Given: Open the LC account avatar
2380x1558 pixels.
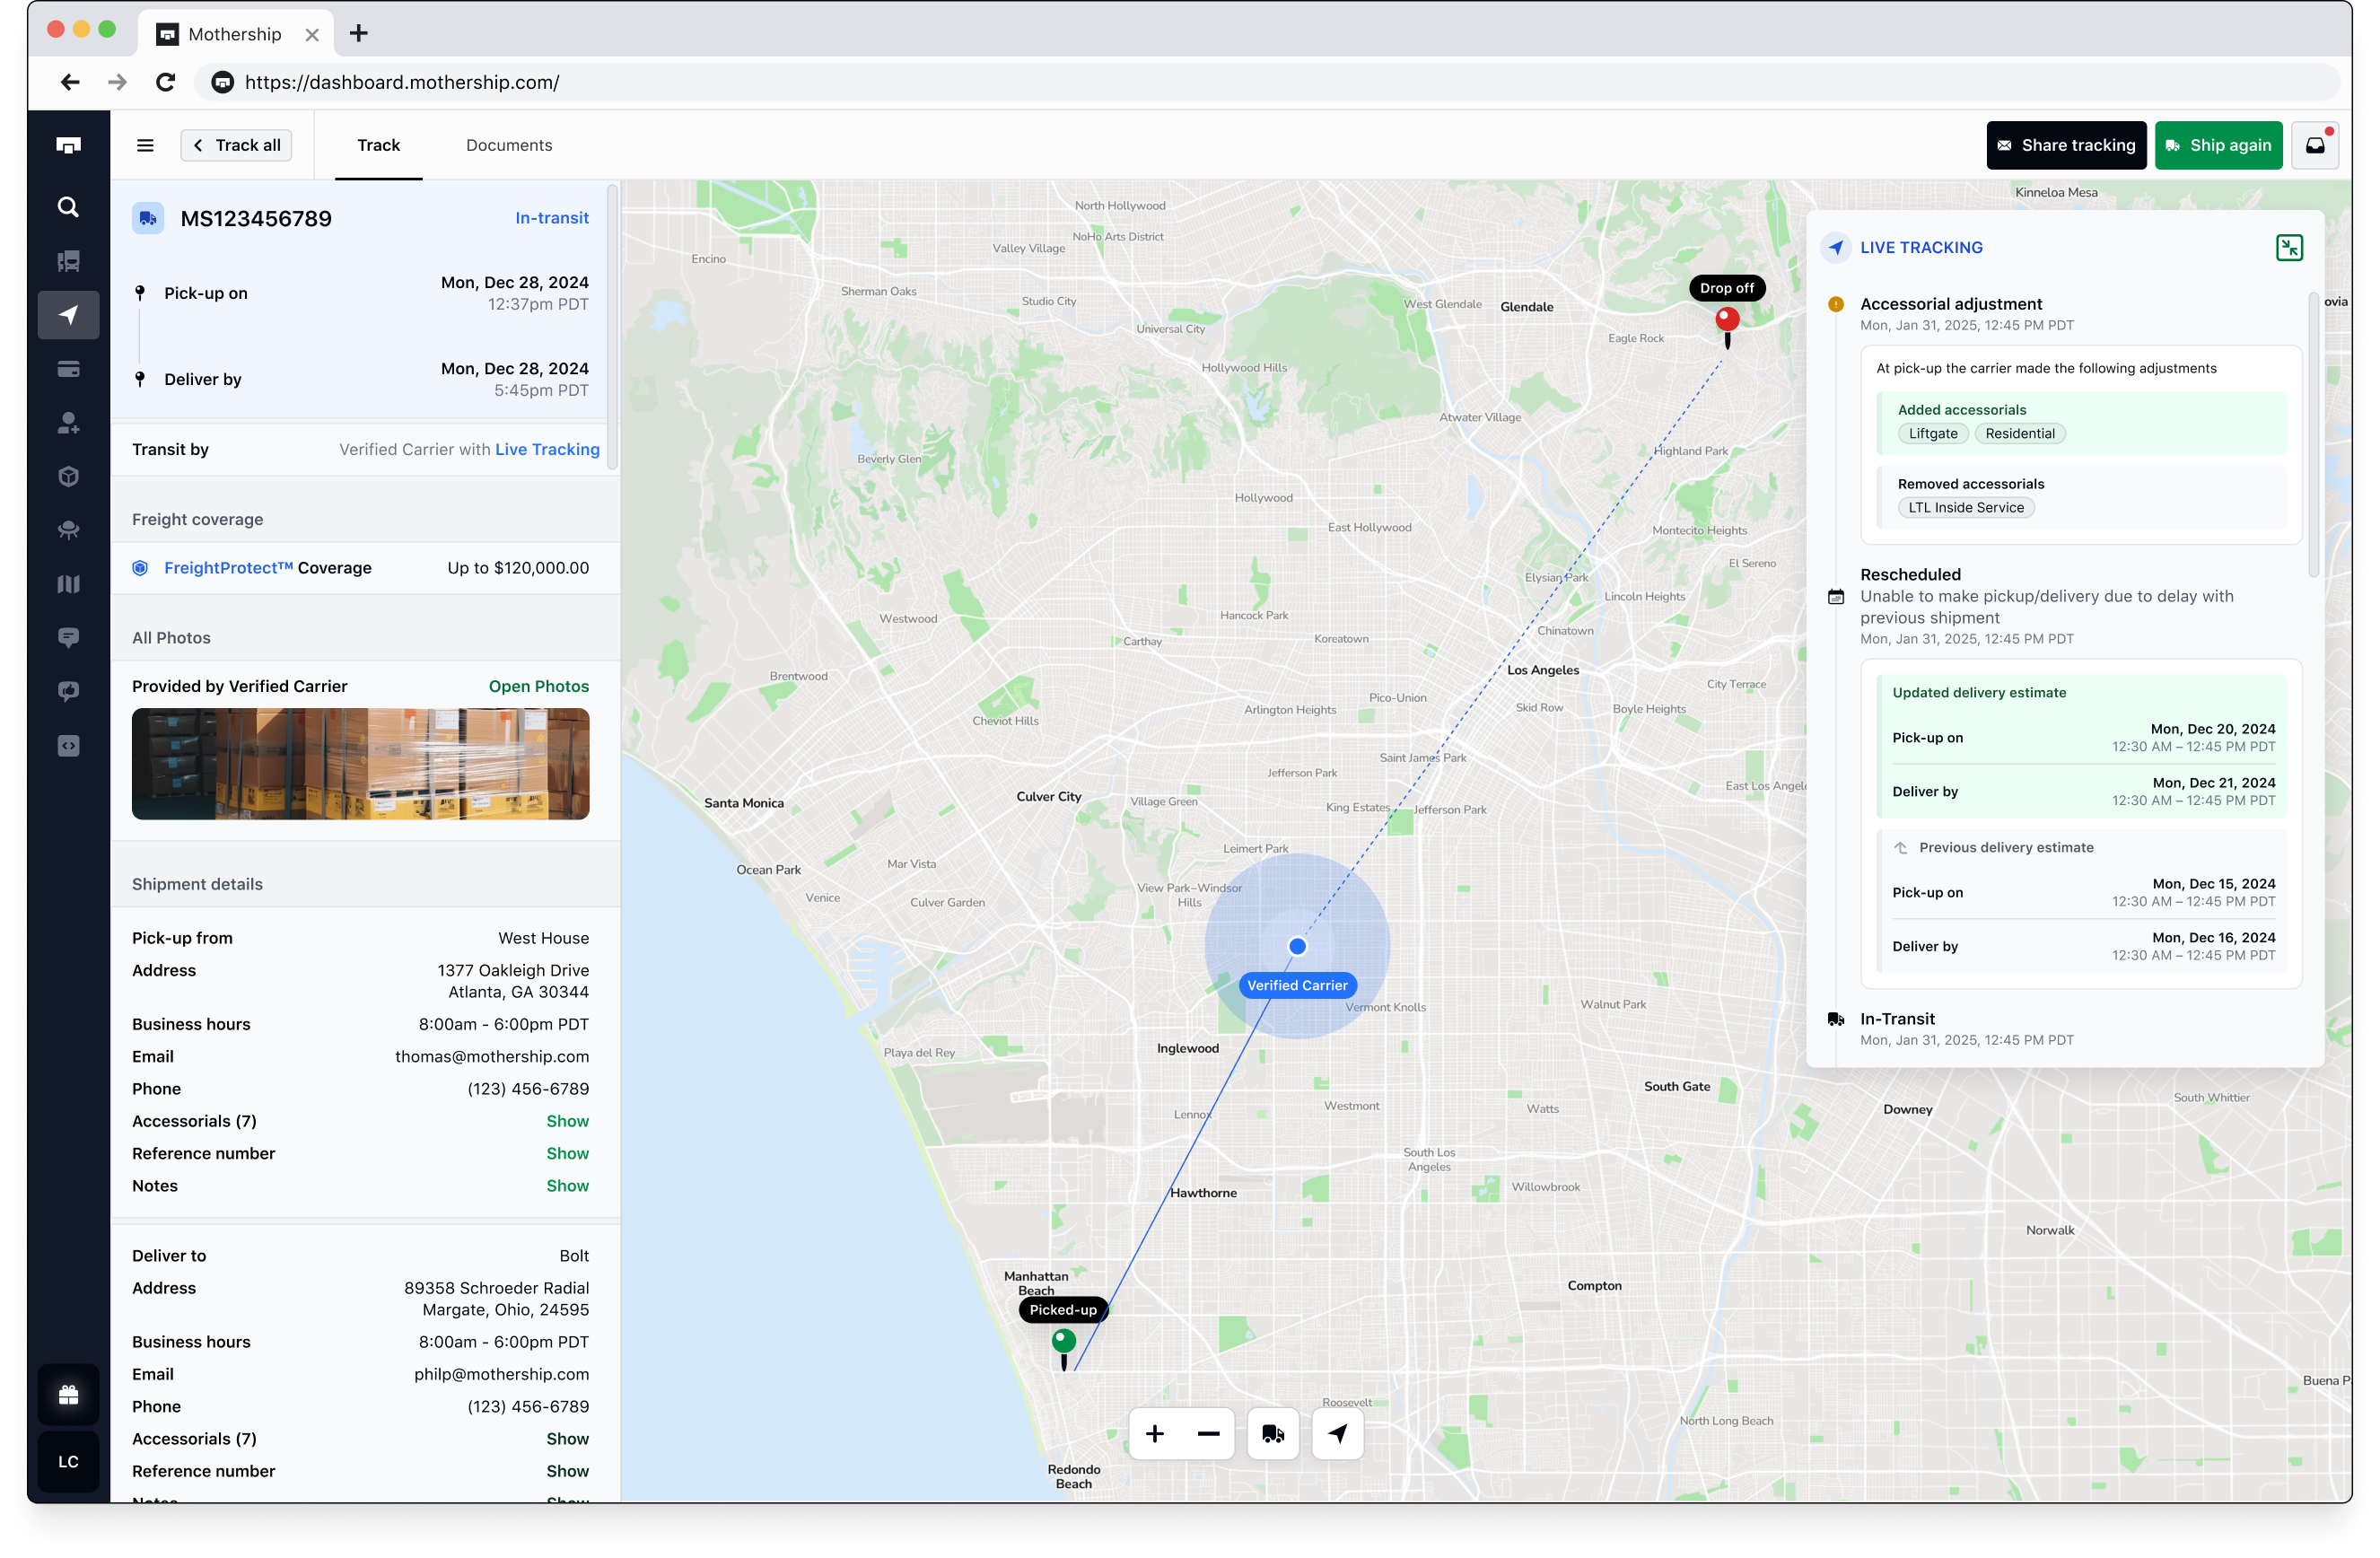Looking at the screenshot, I should [x=68, y=1461].
